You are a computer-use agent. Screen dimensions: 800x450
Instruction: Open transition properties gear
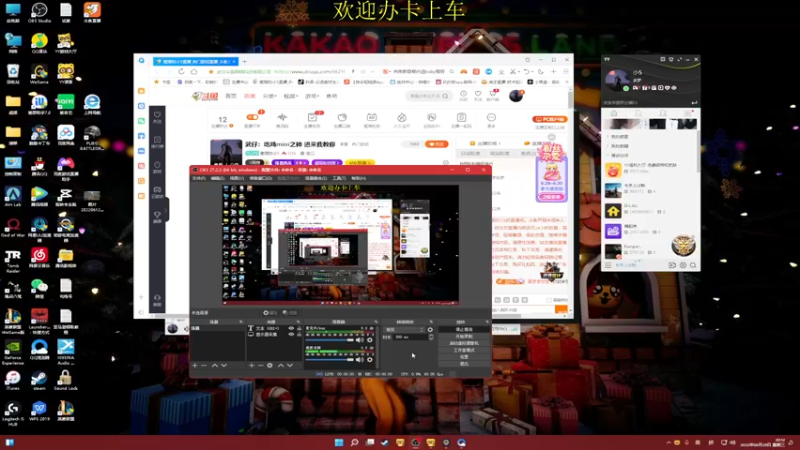coord(430,330)
